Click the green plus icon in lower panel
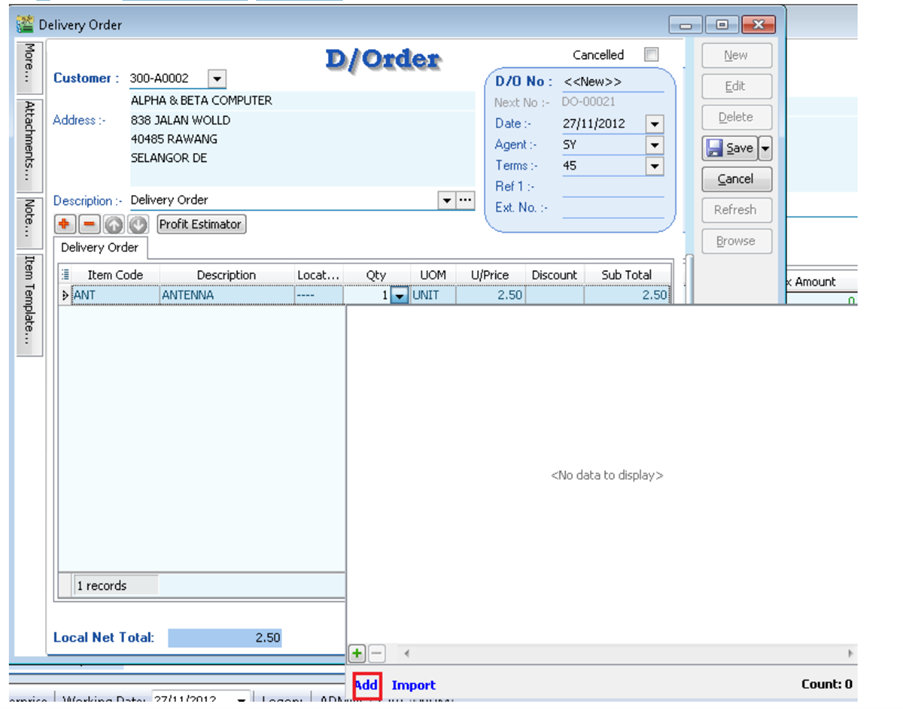903x709 pixels. [357, 653]
